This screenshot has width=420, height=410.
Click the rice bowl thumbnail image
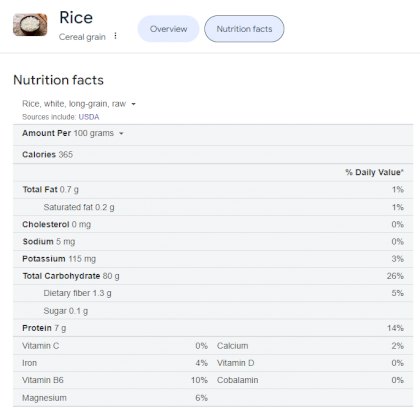pyautogui.click(x=30, y=25)
